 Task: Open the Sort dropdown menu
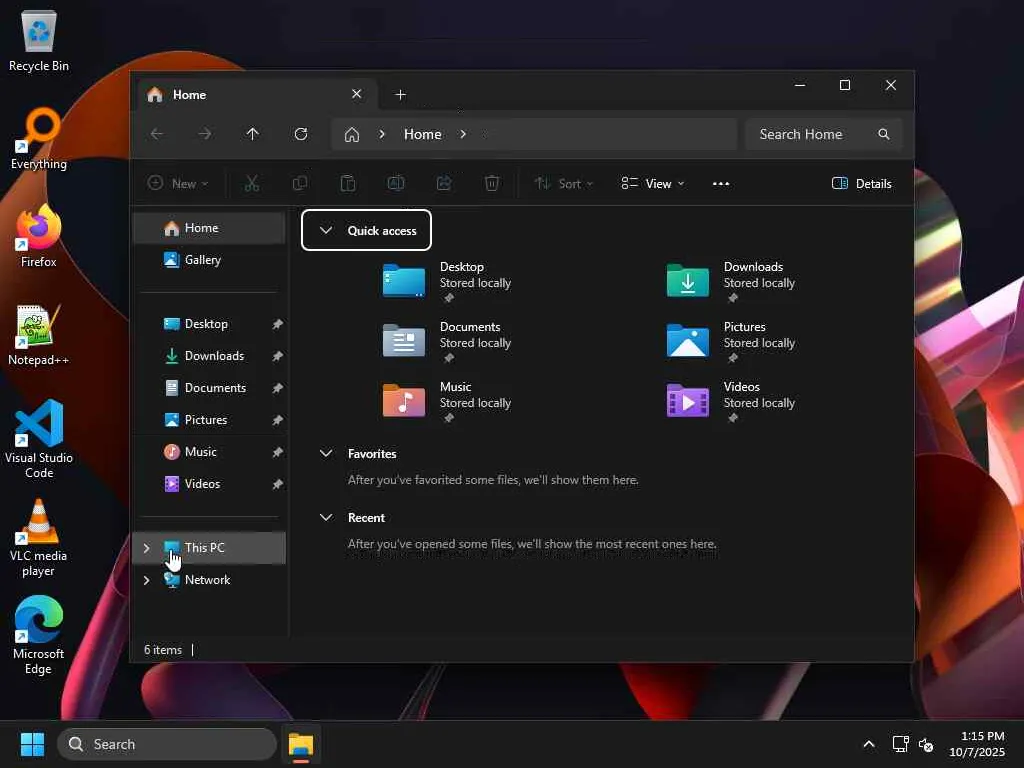coord(564,184)
